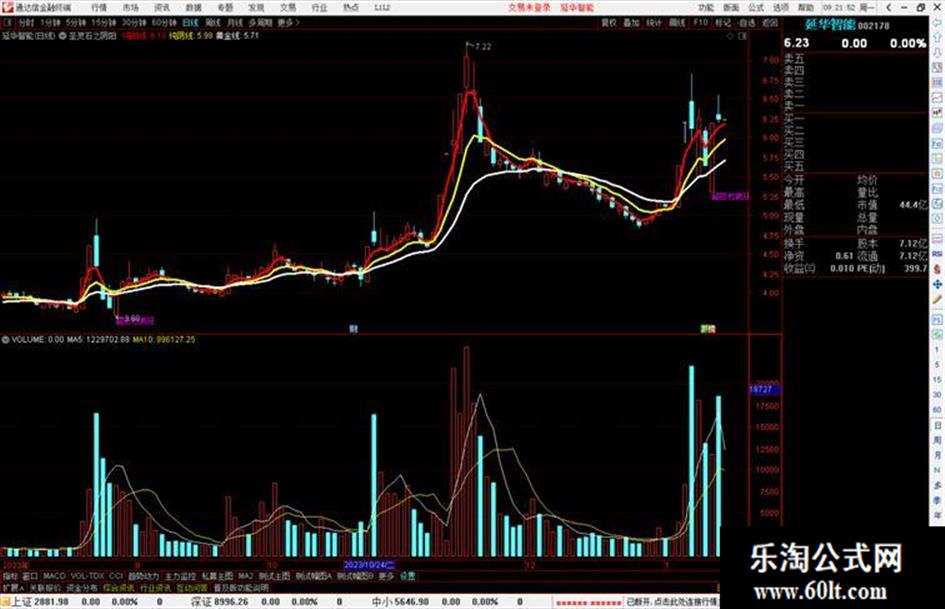Click the 复权 toolbar button
Image resolution: width=945 pixels, height=609 pixels.
point(609,22)
